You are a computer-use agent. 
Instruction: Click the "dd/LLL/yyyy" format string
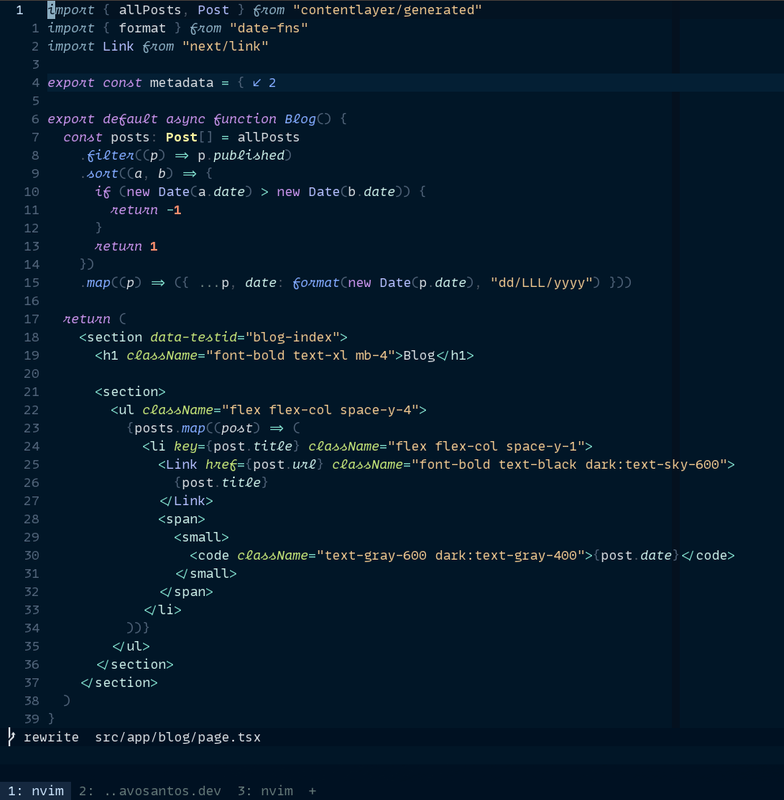pyautogui.click(x=545, y=283)
